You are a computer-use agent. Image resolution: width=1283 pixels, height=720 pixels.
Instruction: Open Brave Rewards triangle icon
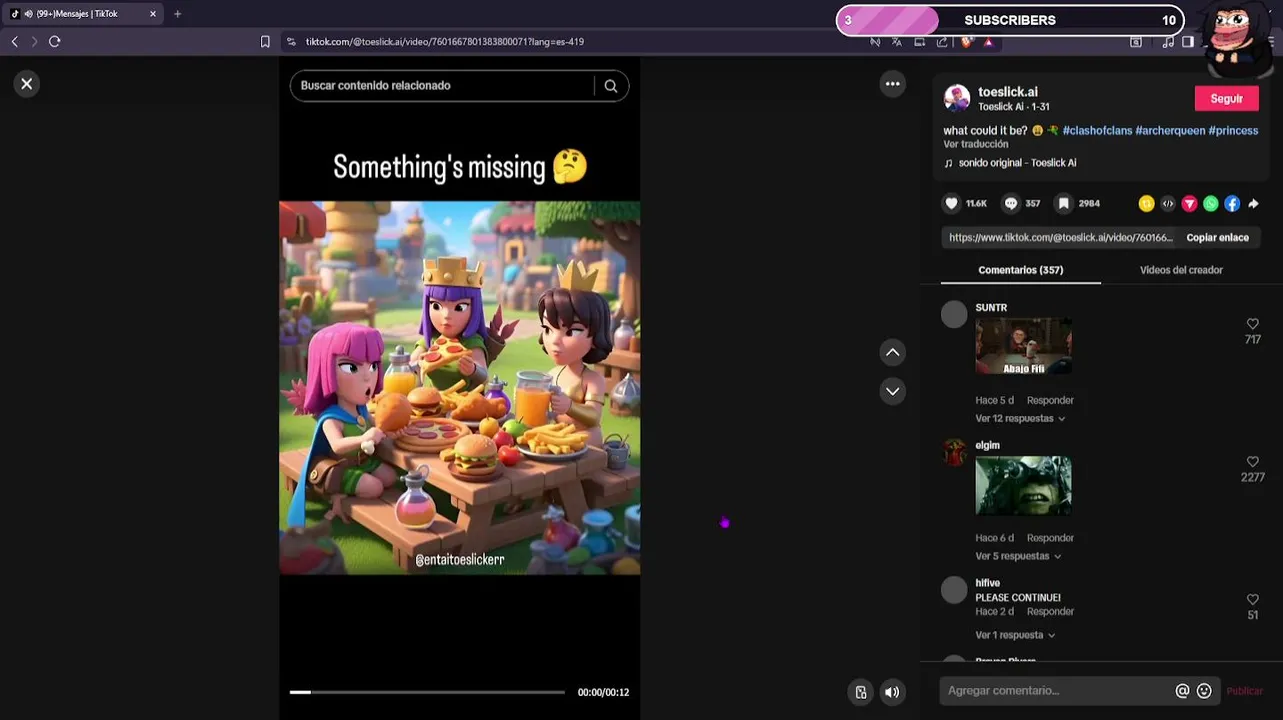coord(988,41)
